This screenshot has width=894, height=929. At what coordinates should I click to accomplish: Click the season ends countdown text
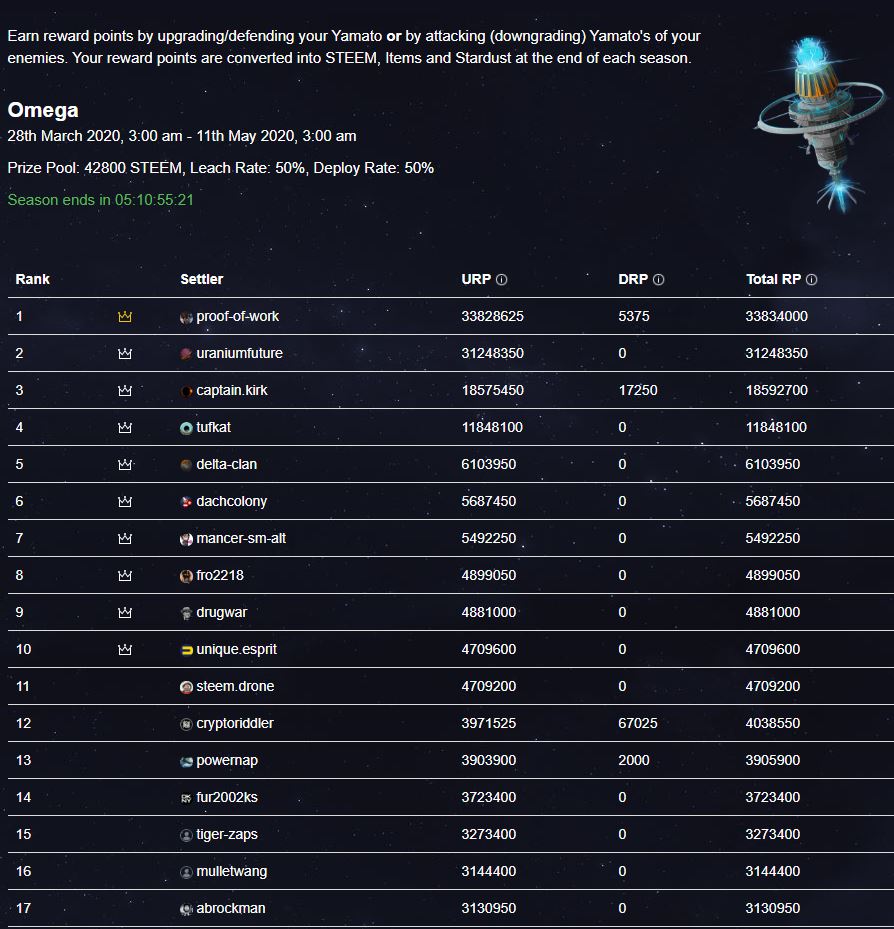pyautogui.click(x=100, y=200)
